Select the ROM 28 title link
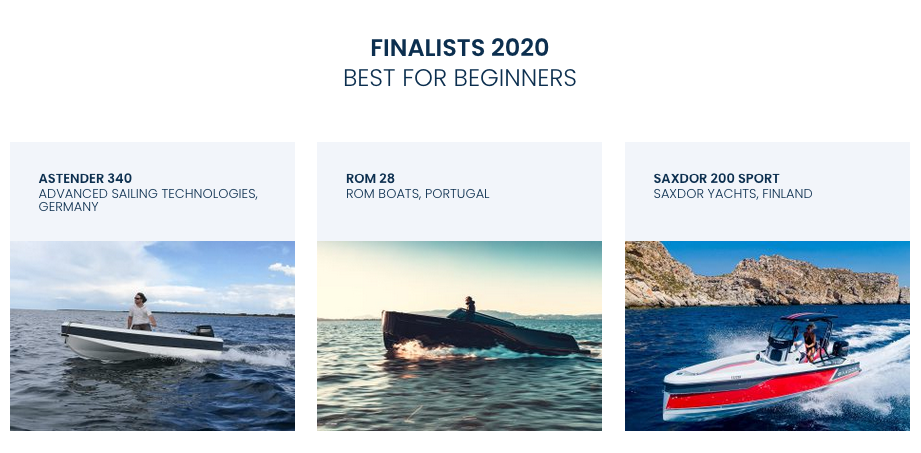The width and height of the screenshot is (921, 453). pos(370,179)
